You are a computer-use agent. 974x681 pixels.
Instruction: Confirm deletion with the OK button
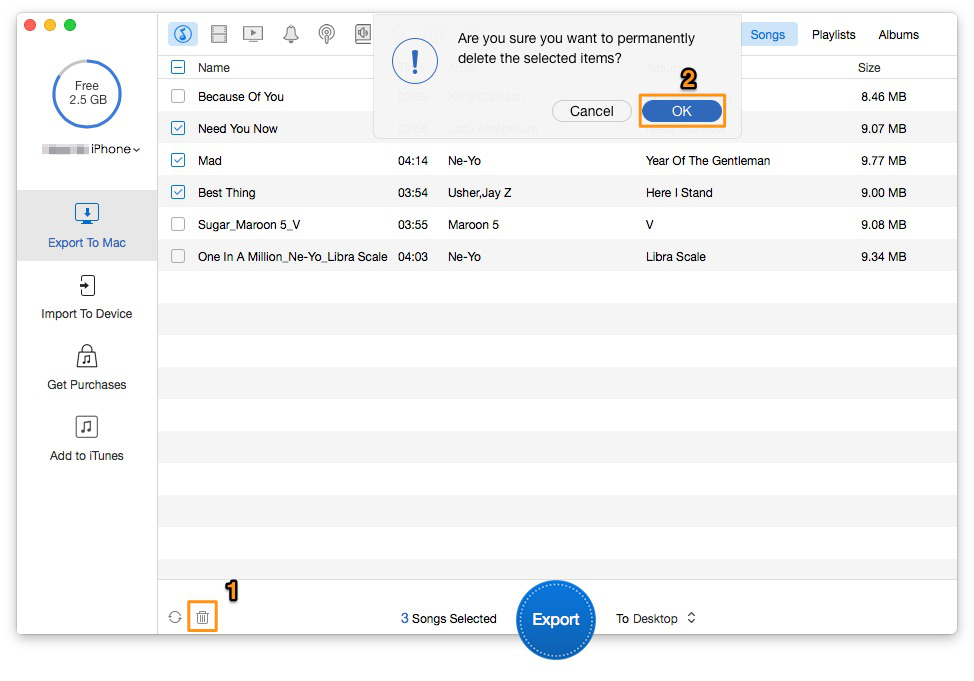pos(682,111)
